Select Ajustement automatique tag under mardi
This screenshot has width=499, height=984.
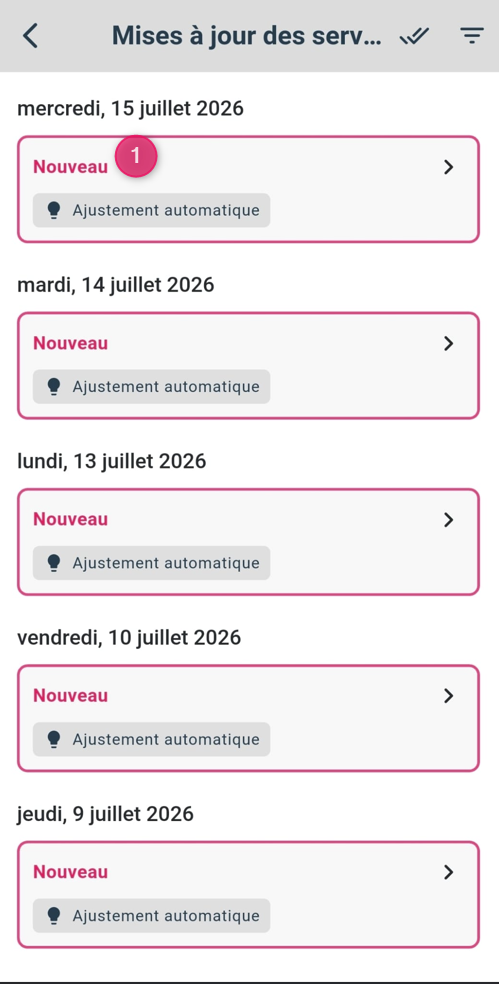(151, 387)
